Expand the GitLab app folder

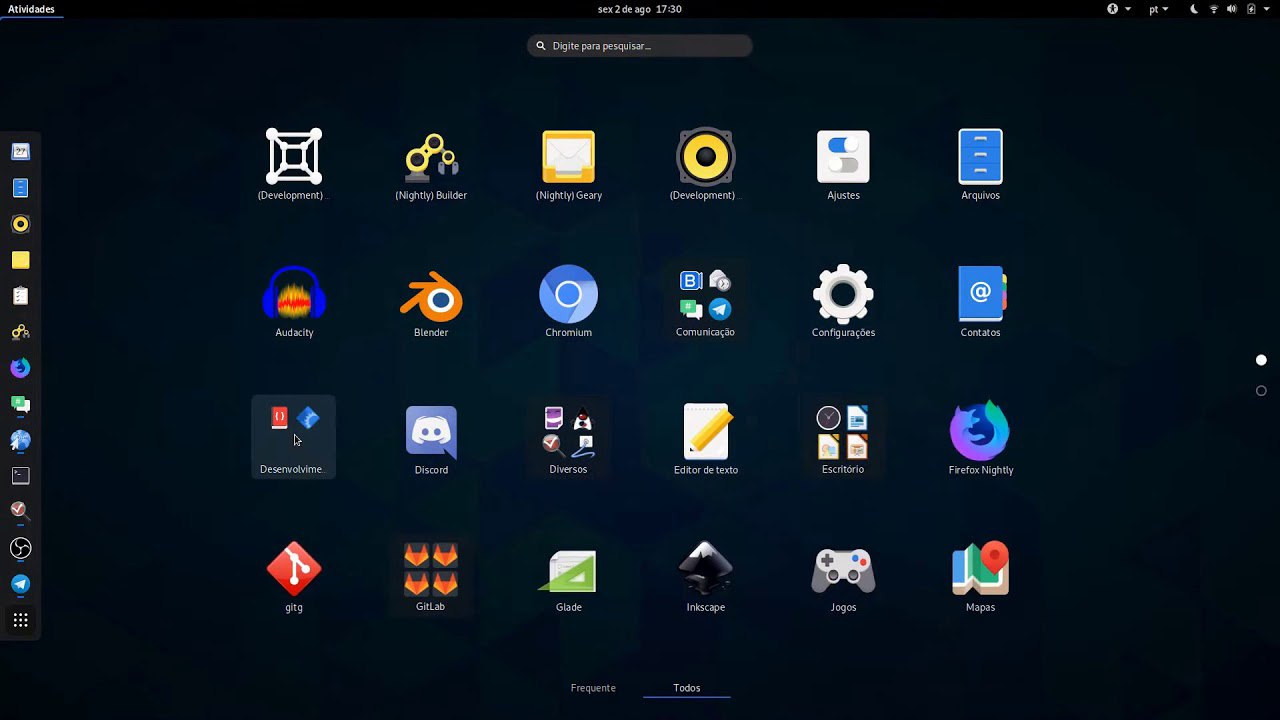tap(431, 575)
